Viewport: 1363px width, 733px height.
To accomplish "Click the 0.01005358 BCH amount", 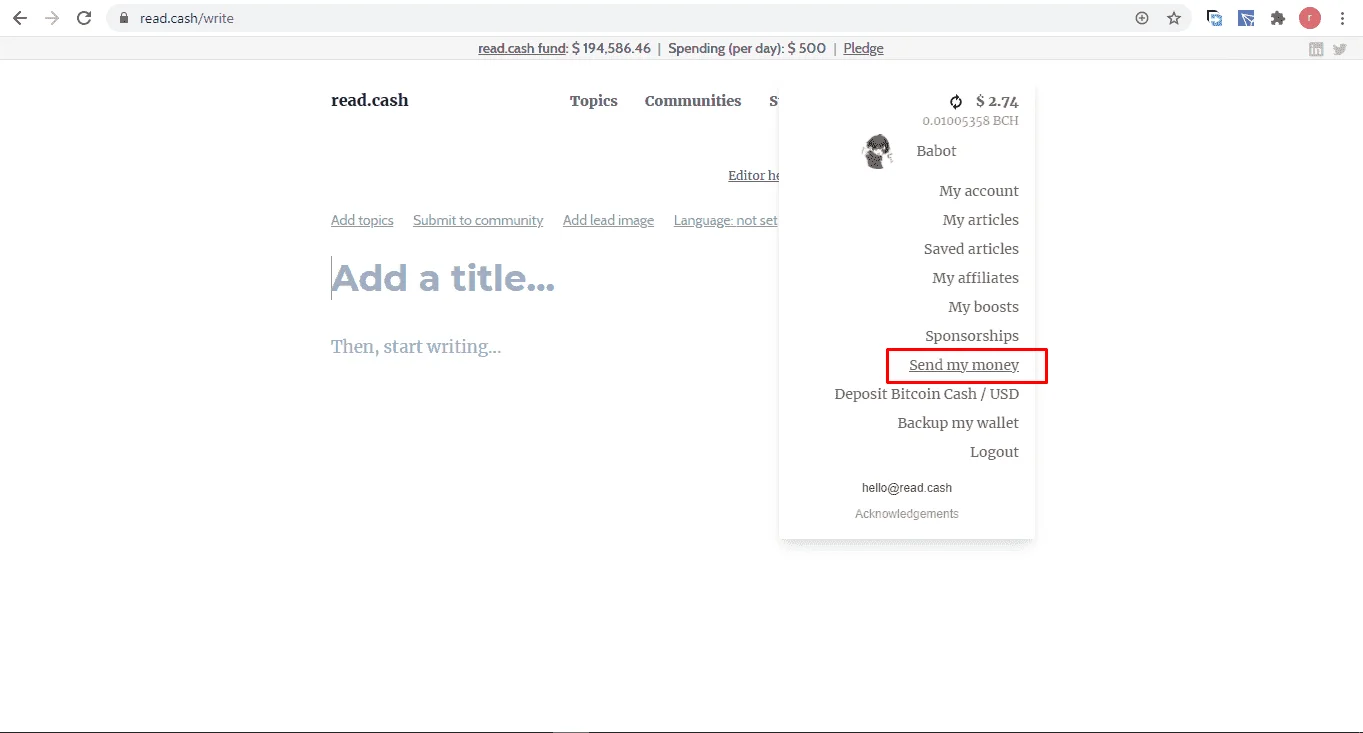I will (970, 121).
